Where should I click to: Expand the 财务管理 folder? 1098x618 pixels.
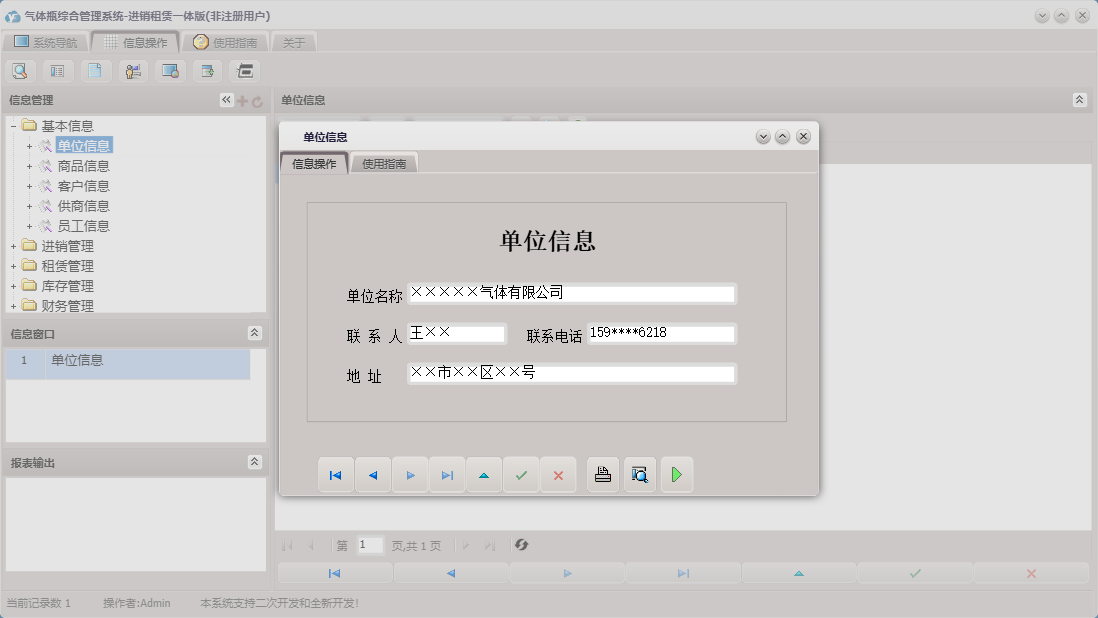(14, 306)
